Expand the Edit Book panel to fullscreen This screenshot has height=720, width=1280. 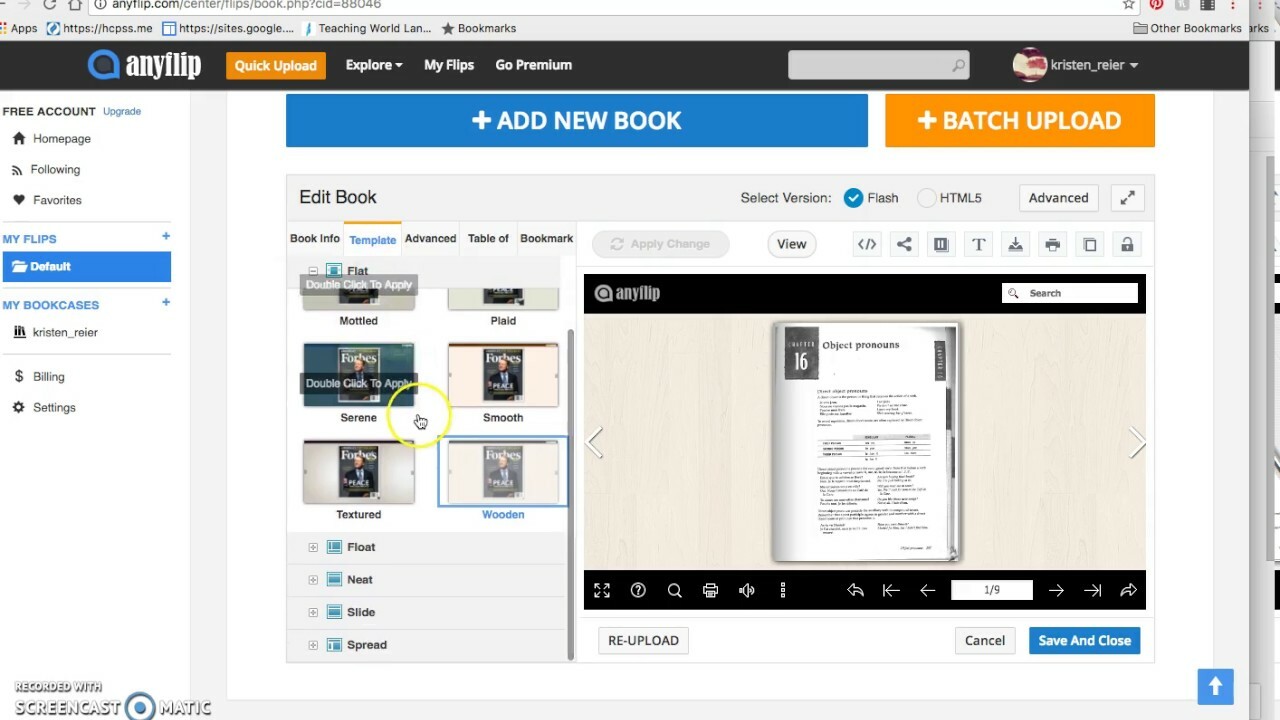(x=1127, y=198)
